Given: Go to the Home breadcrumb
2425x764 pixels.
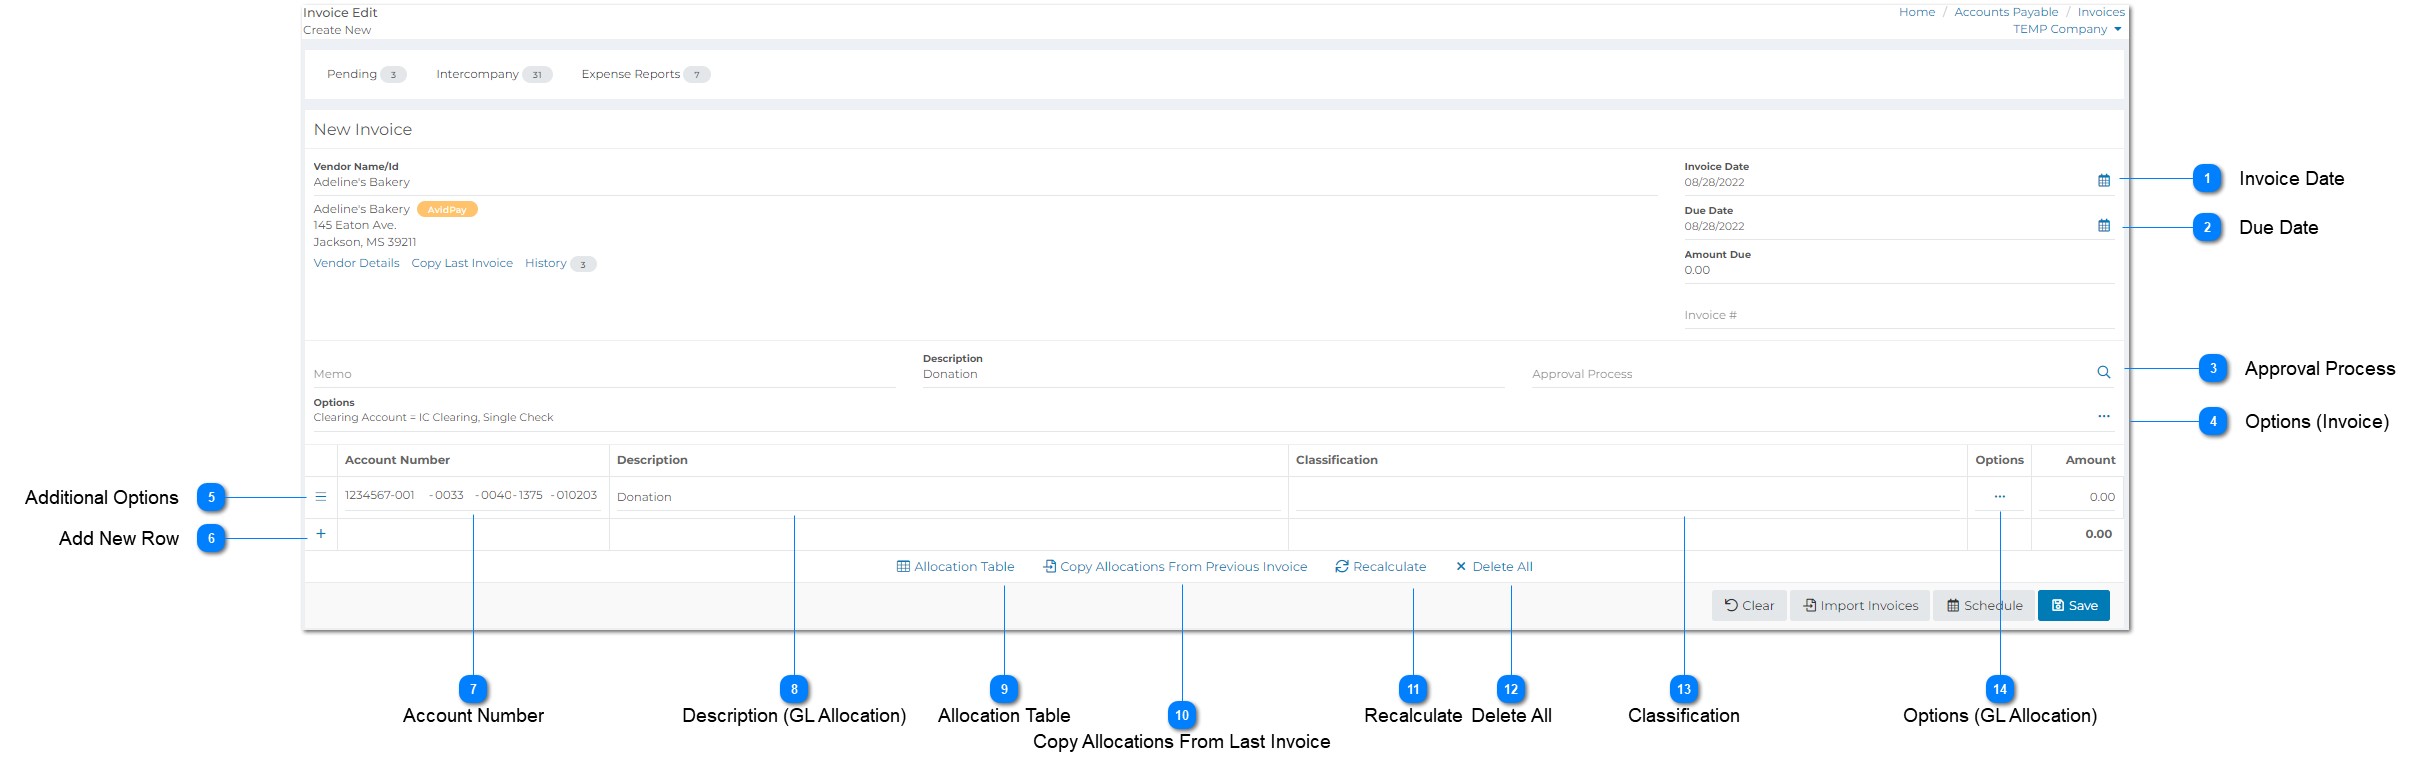Looking at the screenshot, I should [x=1917, y=12].
